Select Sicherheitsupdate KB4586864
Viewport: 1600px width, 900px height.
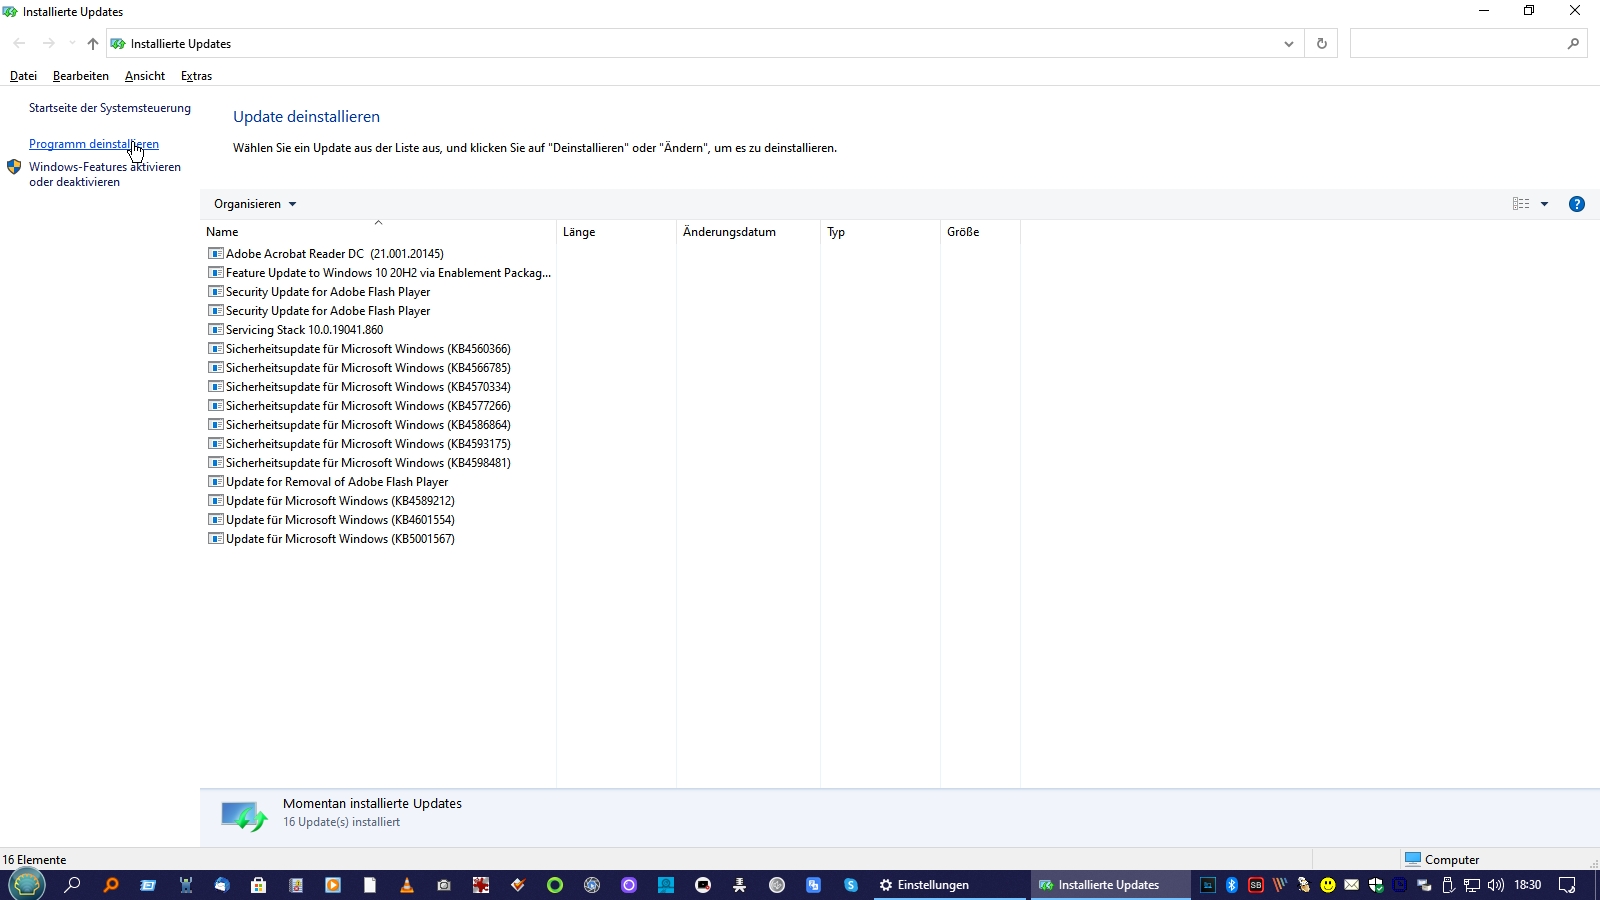(360, 425)
